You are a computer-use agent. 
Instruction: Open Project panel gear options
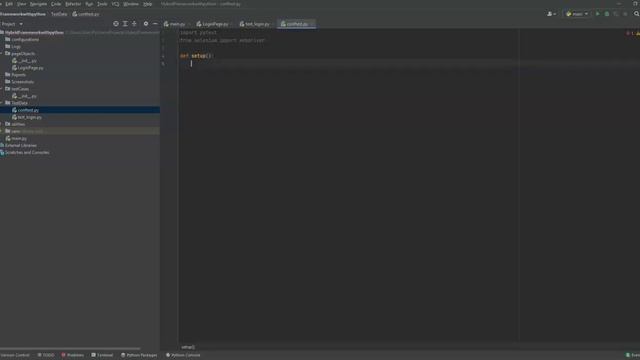point(146,24)
